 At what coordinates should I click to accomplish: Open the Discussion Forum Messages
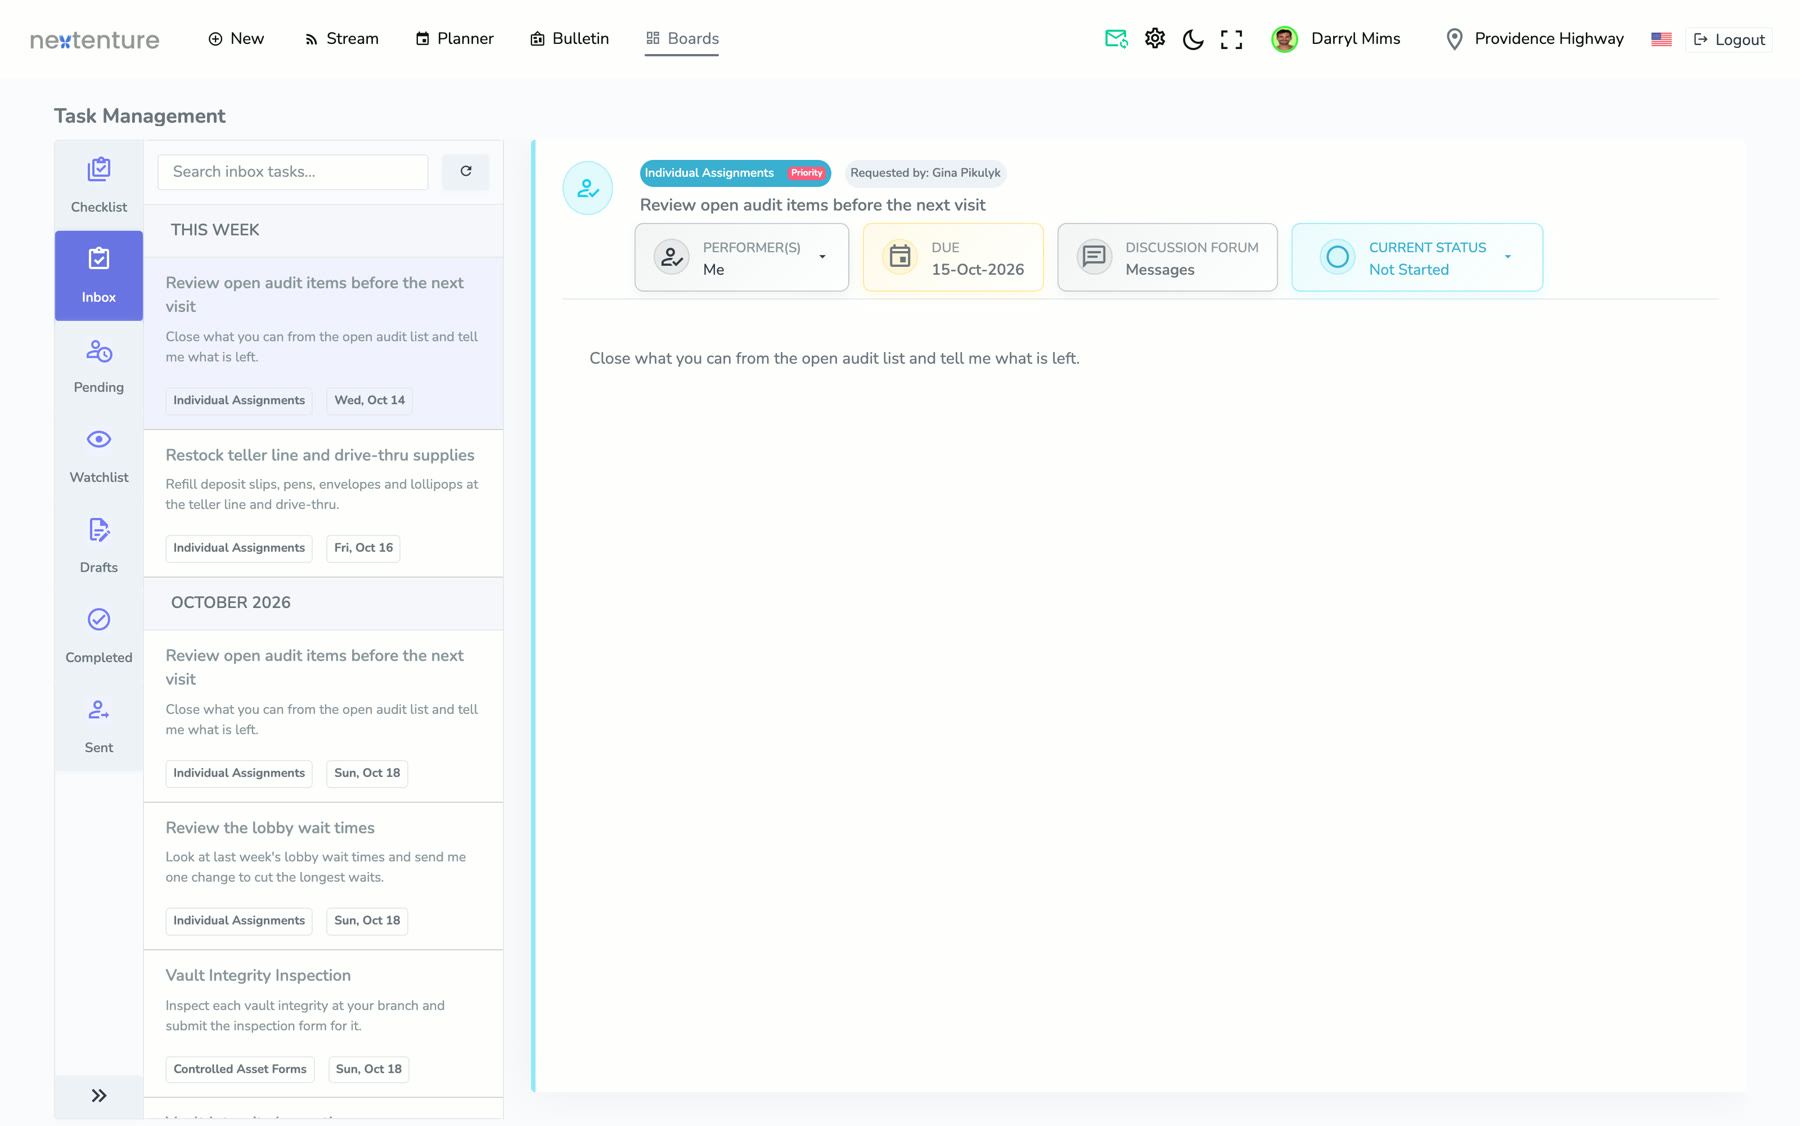pos(1167,258)
